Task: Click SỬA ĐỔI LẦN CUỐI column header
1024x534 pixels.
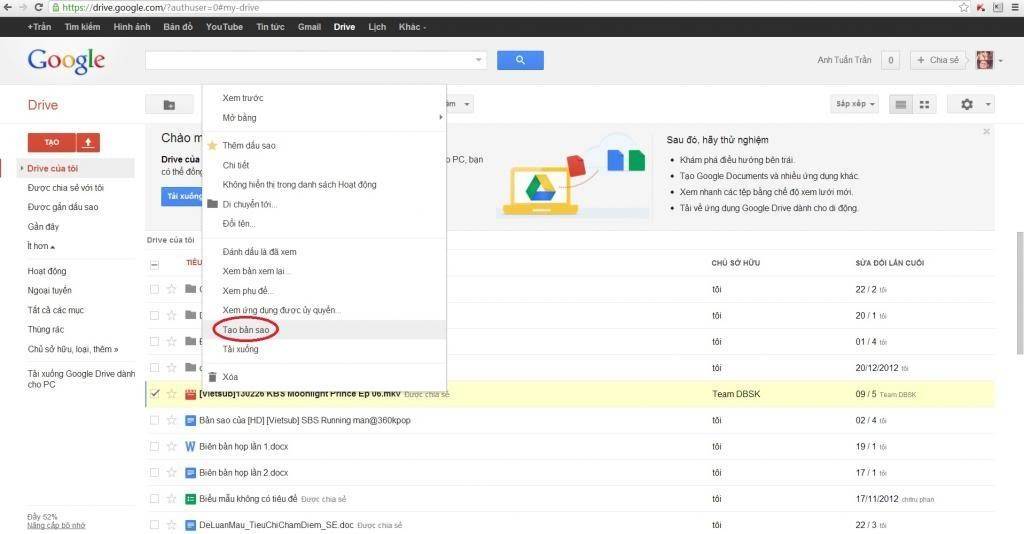Action: click(x=889, y=263)
